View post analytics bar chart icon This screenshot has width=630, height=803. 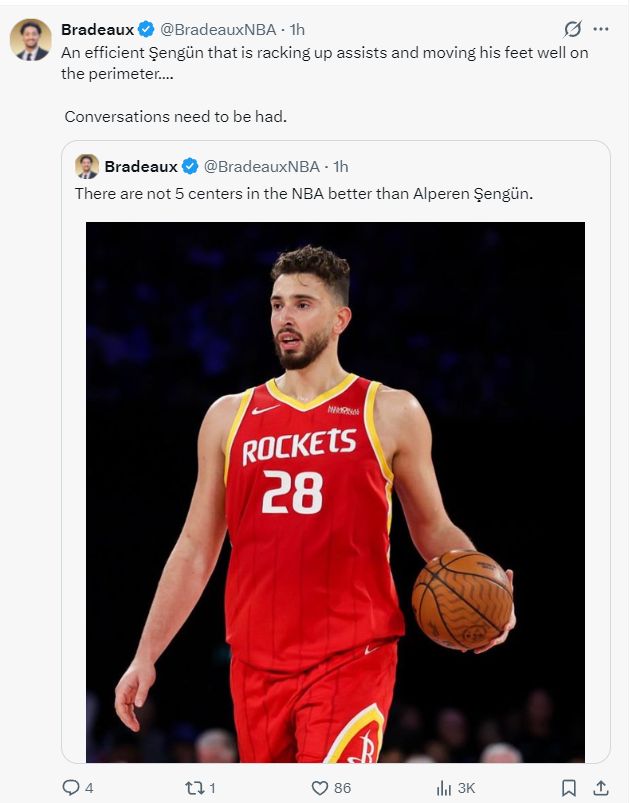[444, 788]
